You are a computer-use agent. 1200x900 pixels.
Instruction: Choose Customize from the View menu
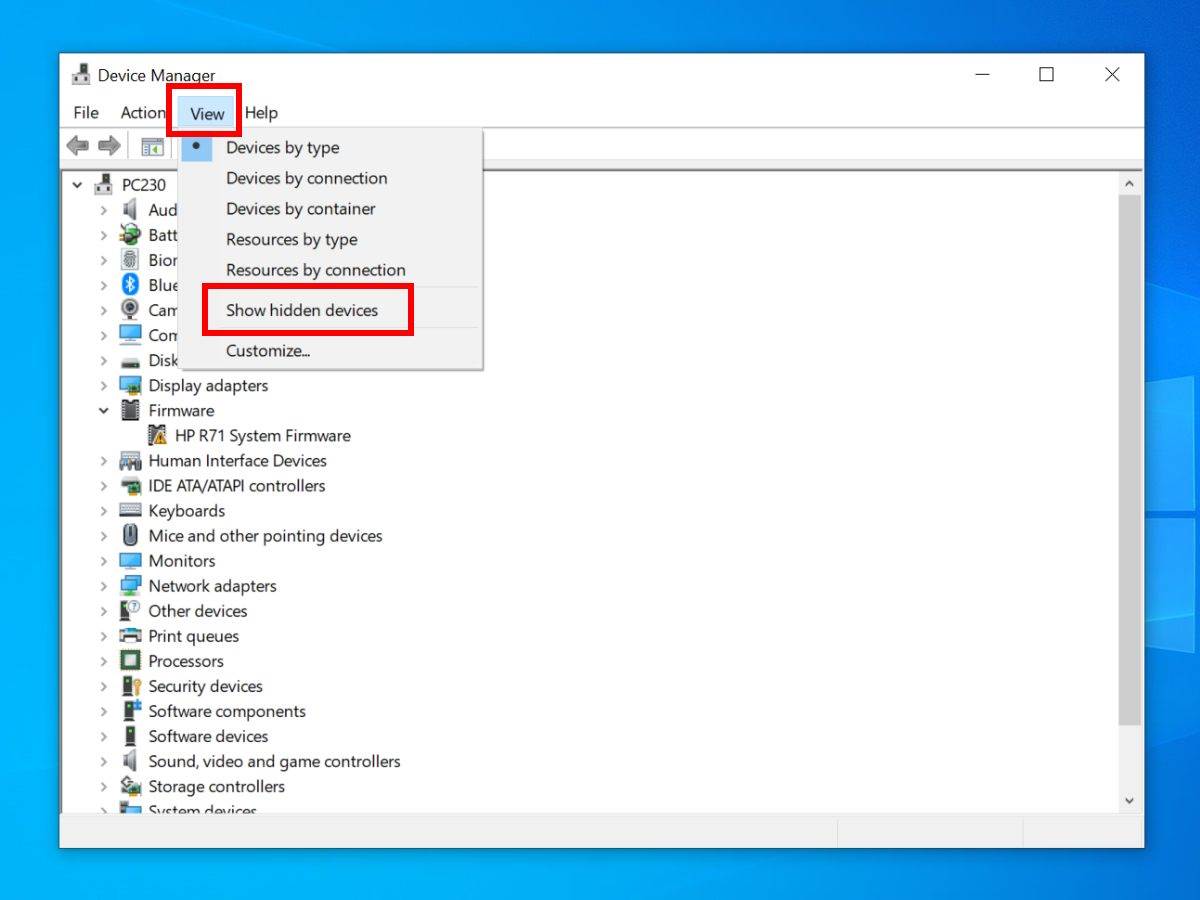click(268, 350)
